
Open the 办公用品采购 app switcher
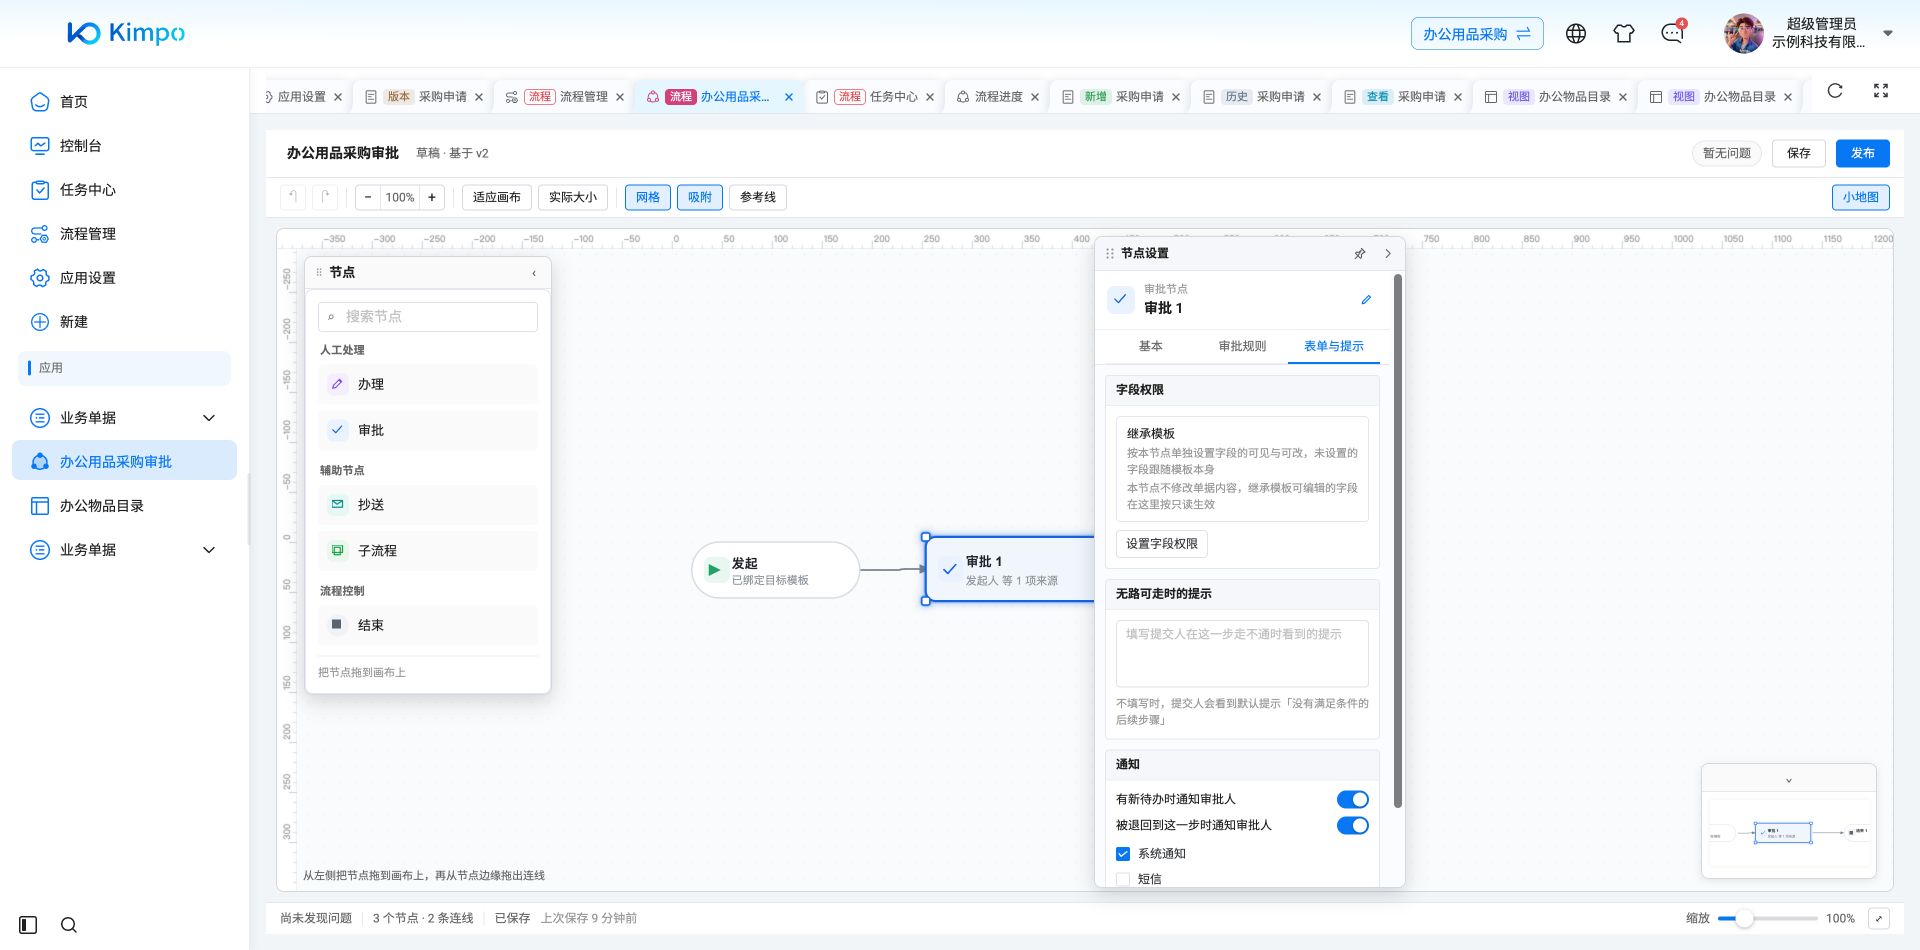(x=1477, y=34)
